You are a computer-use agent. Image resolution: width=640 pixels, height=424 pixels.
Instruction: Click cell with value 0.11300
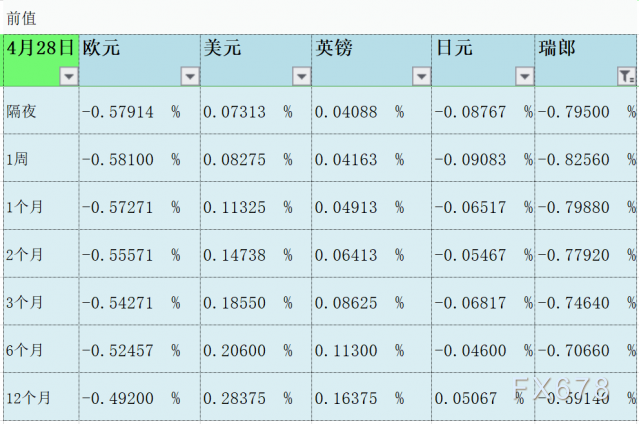point(371,349)
